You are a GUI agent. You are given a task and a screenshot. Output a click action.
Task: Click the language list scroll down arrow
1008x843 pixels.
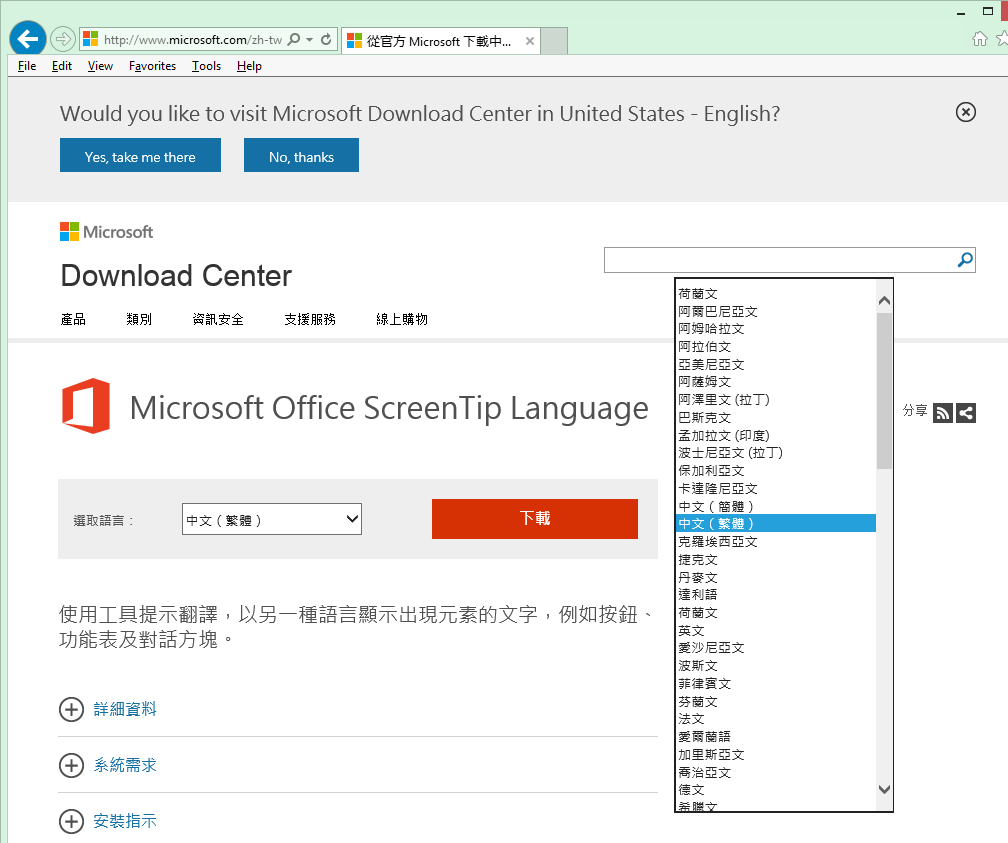(884, 789)
